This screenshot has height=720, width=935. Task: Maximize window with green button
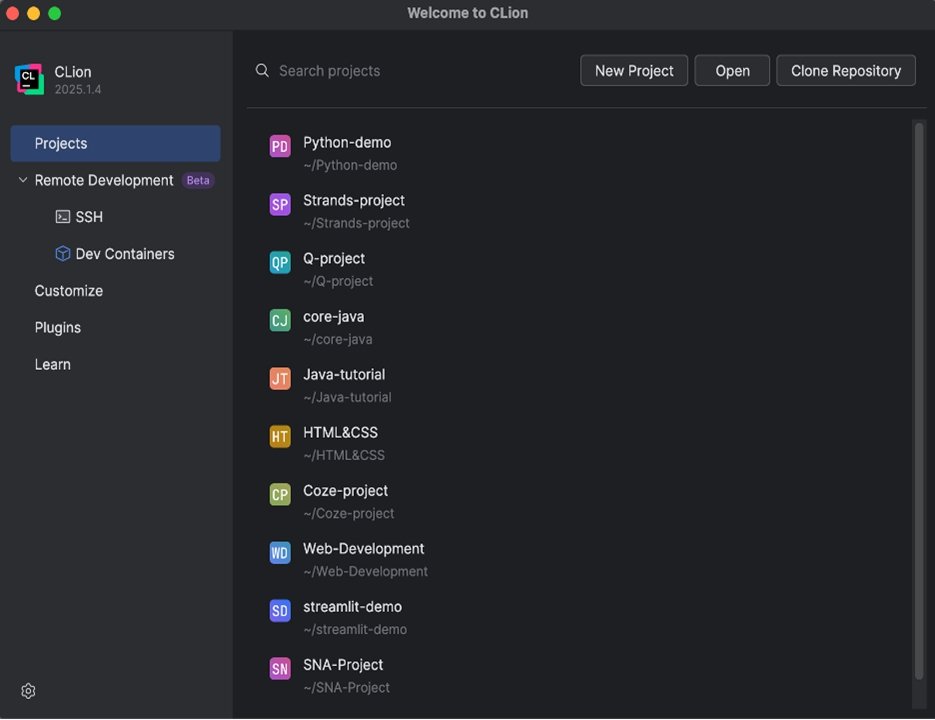pyautogui.click(x=54, y=13)
